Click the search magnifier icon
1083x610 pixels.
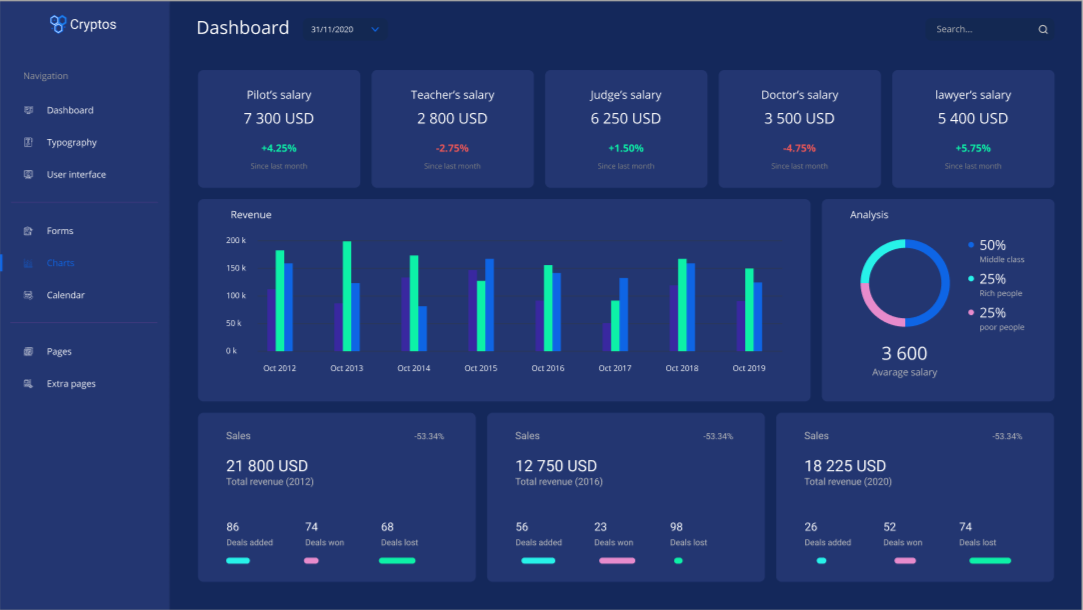tap(1043, 30)
